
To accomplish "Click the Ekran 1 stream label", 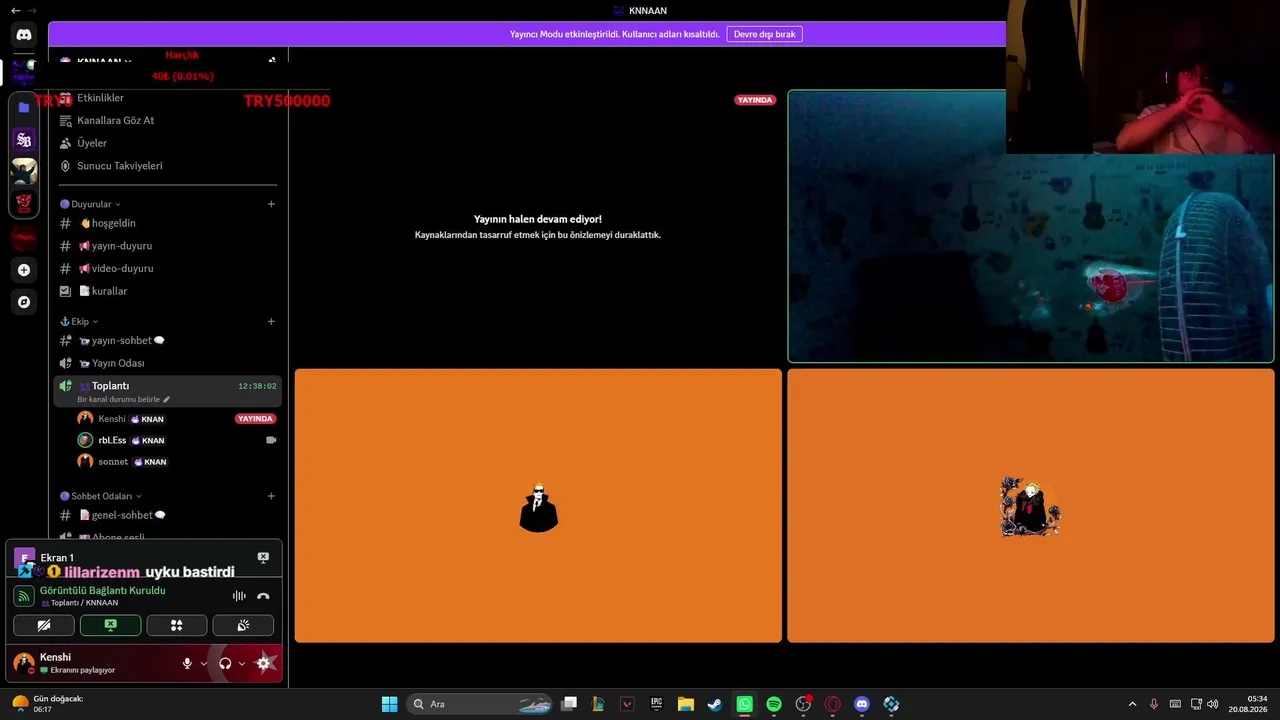I will (x=57, y=558).
